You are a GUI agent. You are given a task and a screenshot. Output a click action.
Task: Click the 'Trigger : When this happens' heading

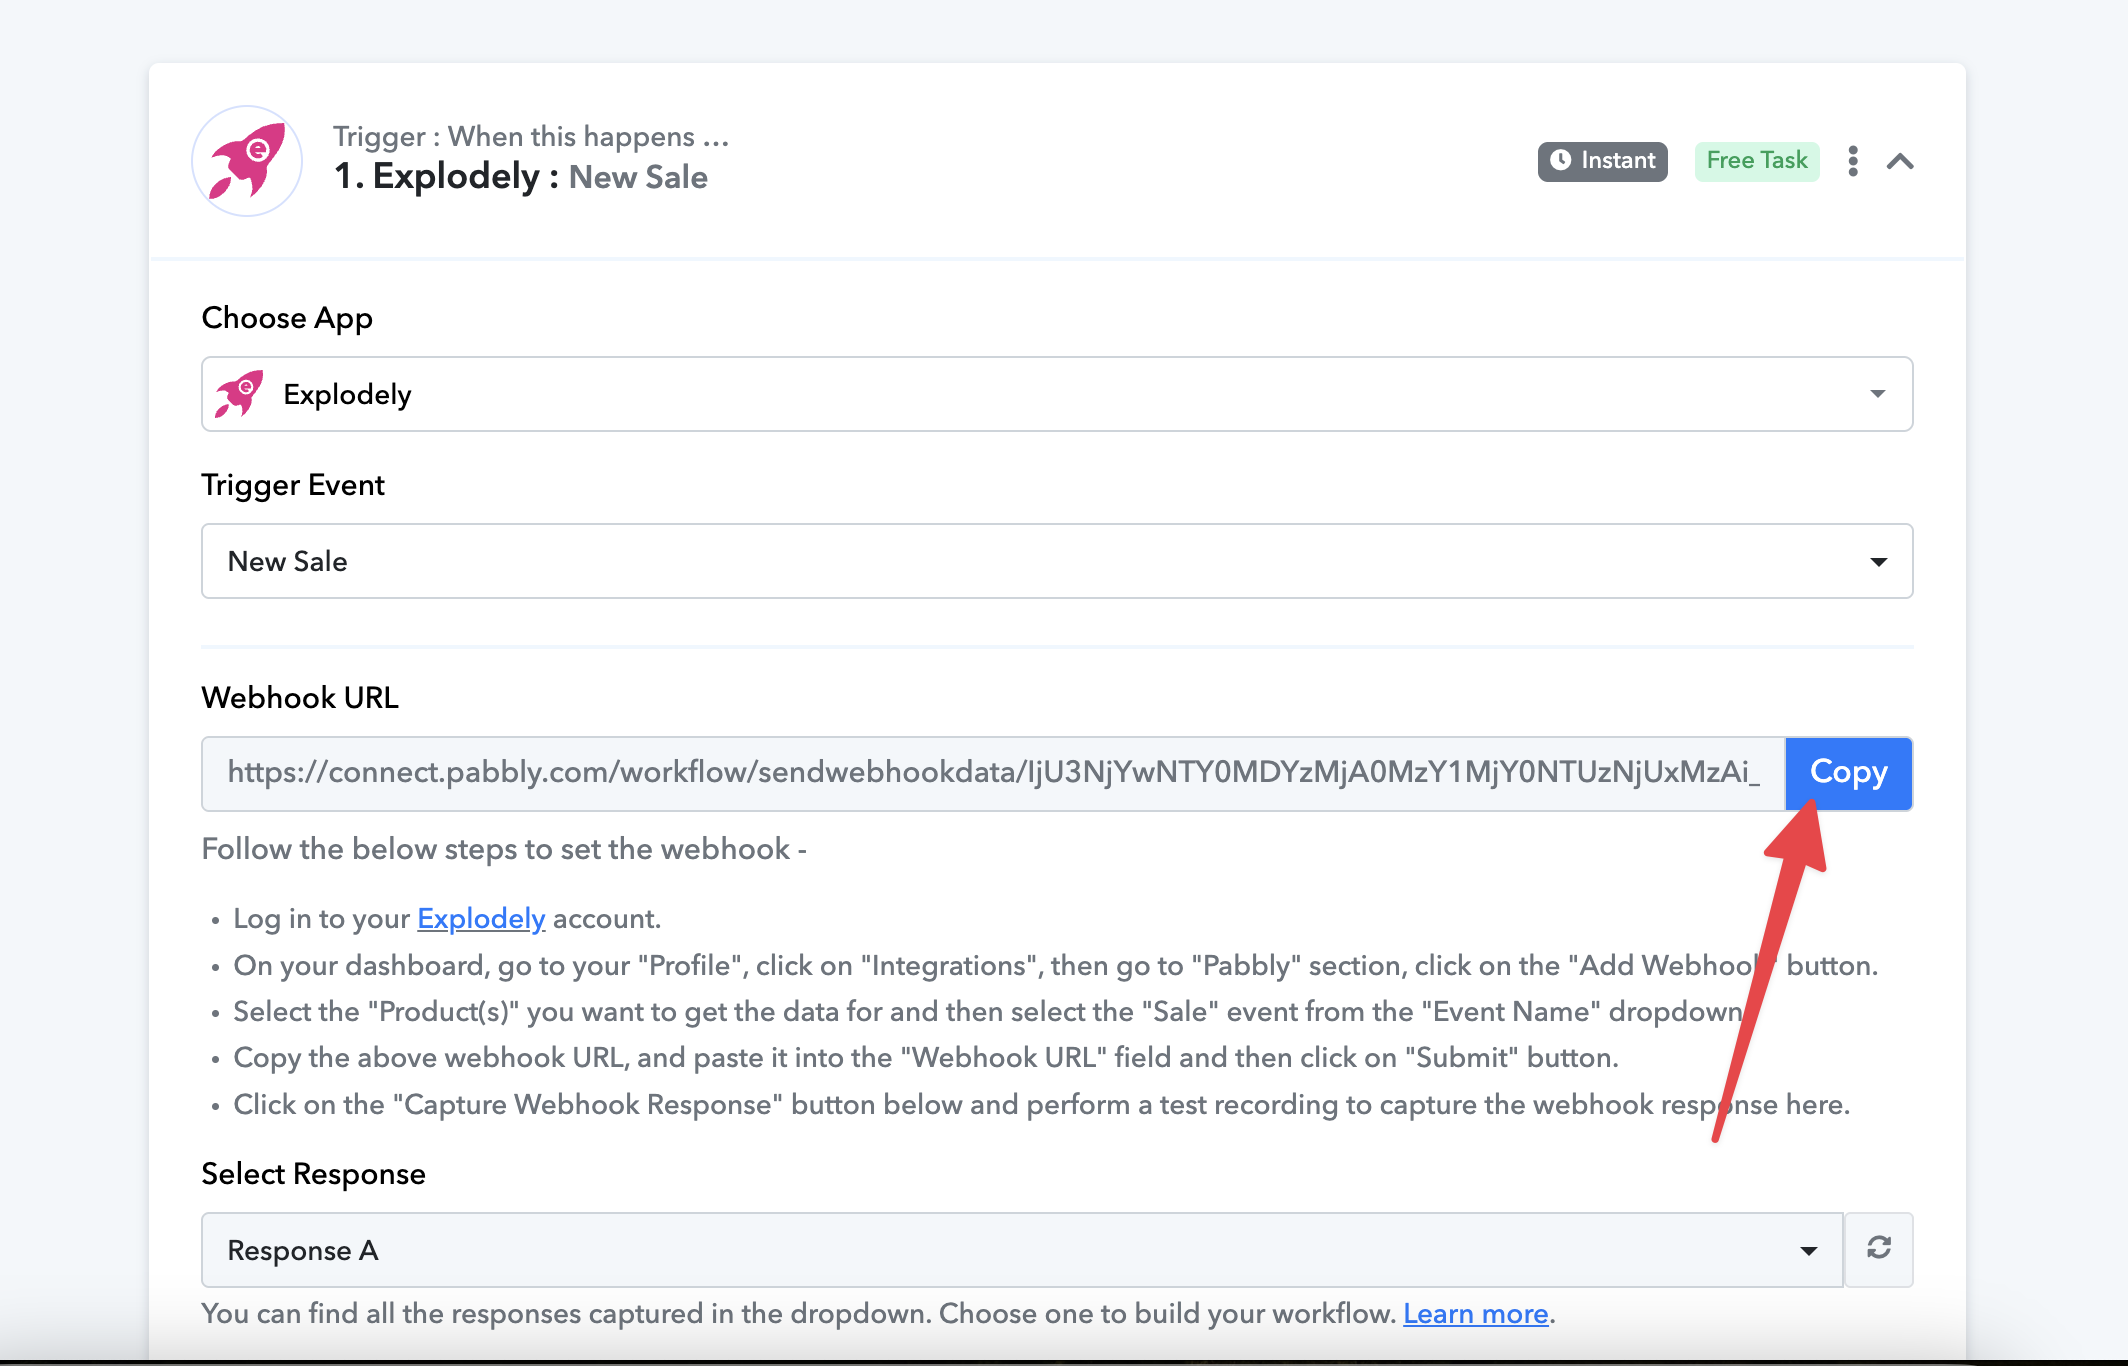pos(530,136)
